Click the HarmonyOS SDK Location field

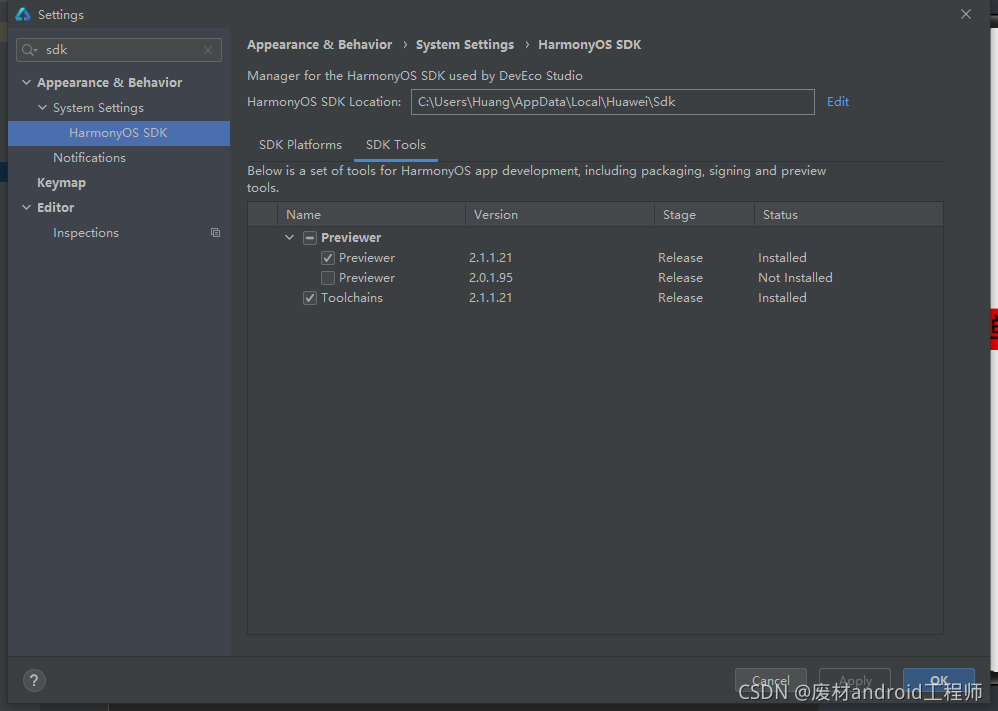pyautogui.click(x=612, y=102)
